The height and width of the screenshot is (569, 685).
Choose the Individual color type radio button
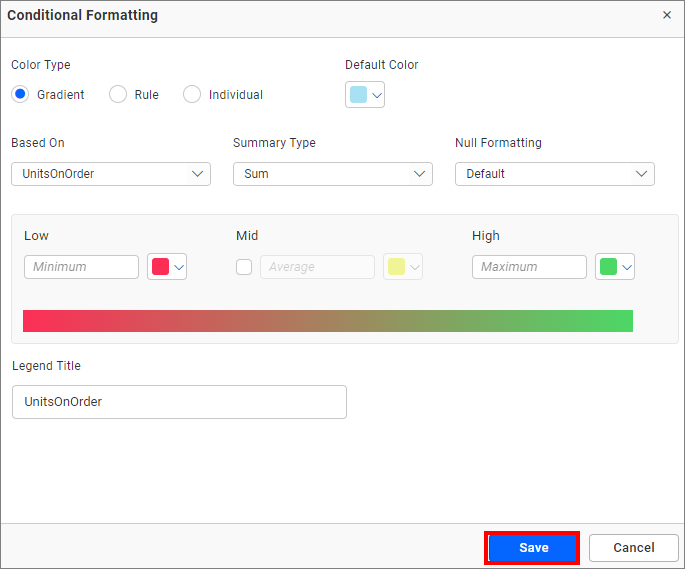pyautogui.click(x=192, y=95)
